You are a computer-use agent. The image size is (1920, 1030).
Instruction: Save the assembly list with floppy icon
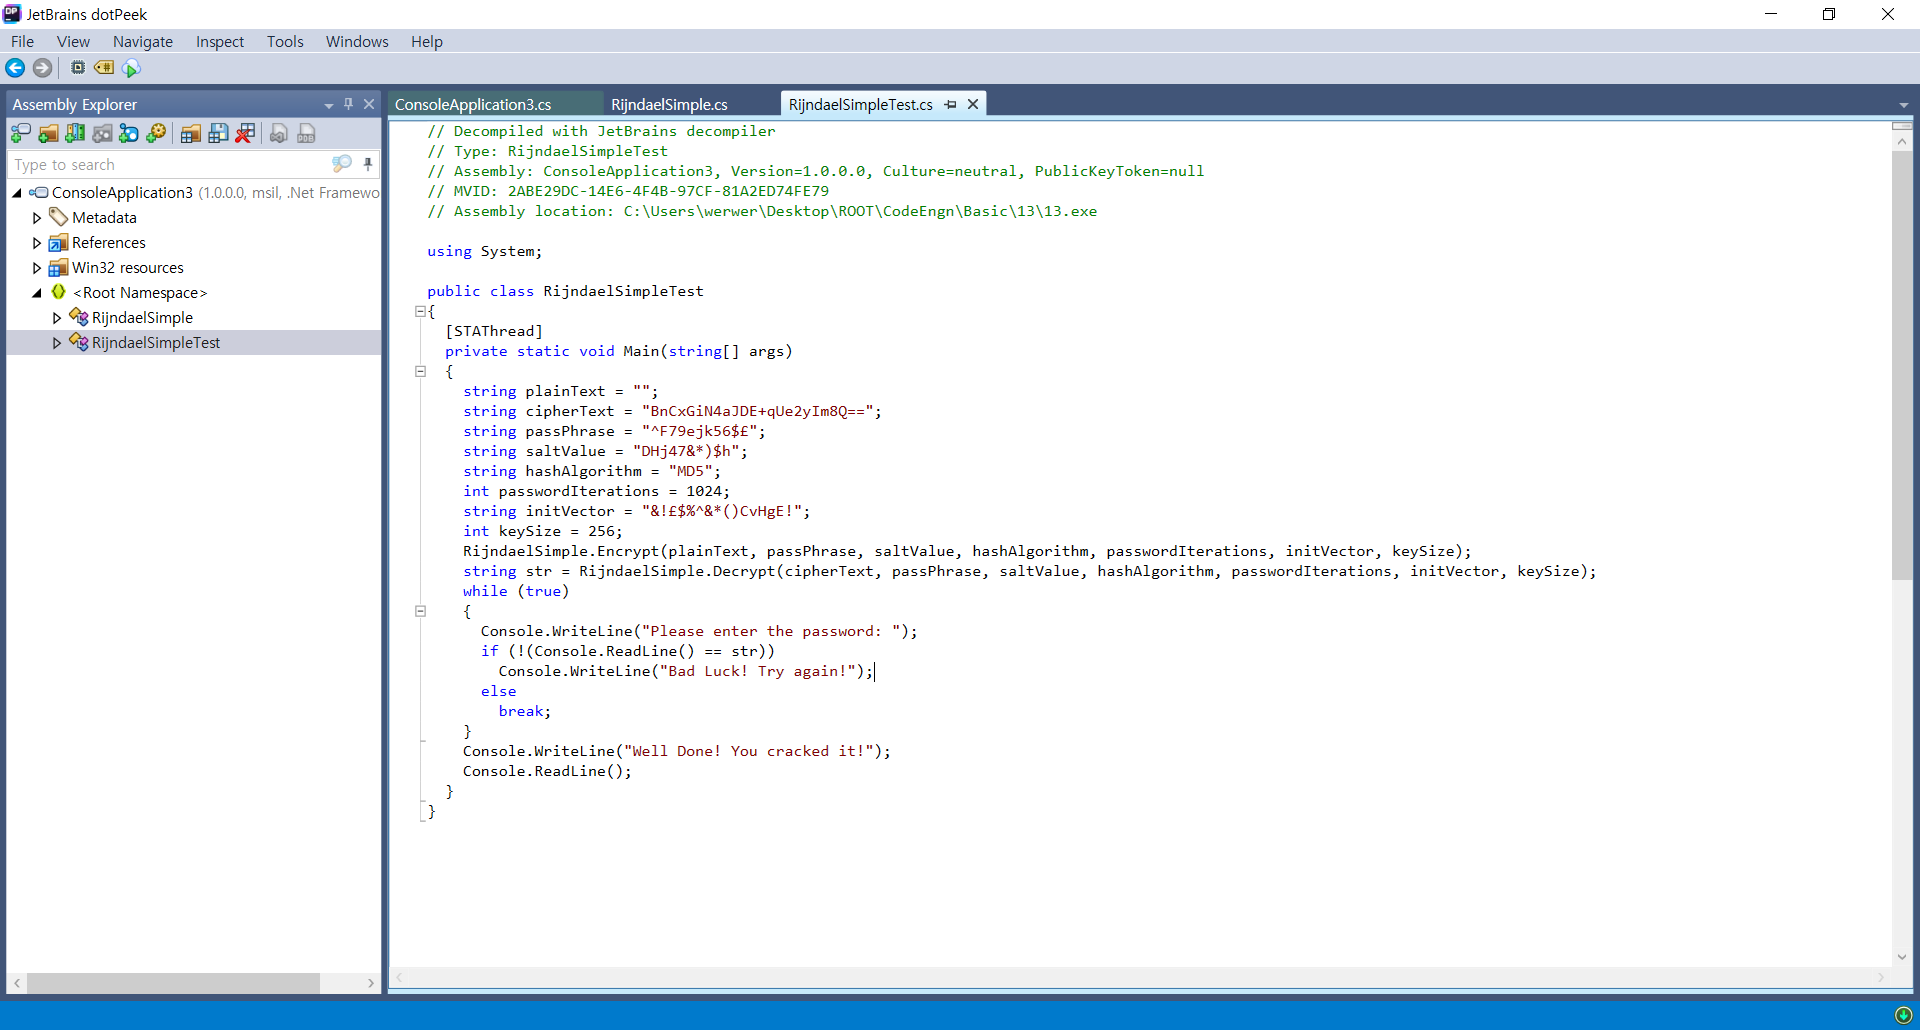[218, 133]
